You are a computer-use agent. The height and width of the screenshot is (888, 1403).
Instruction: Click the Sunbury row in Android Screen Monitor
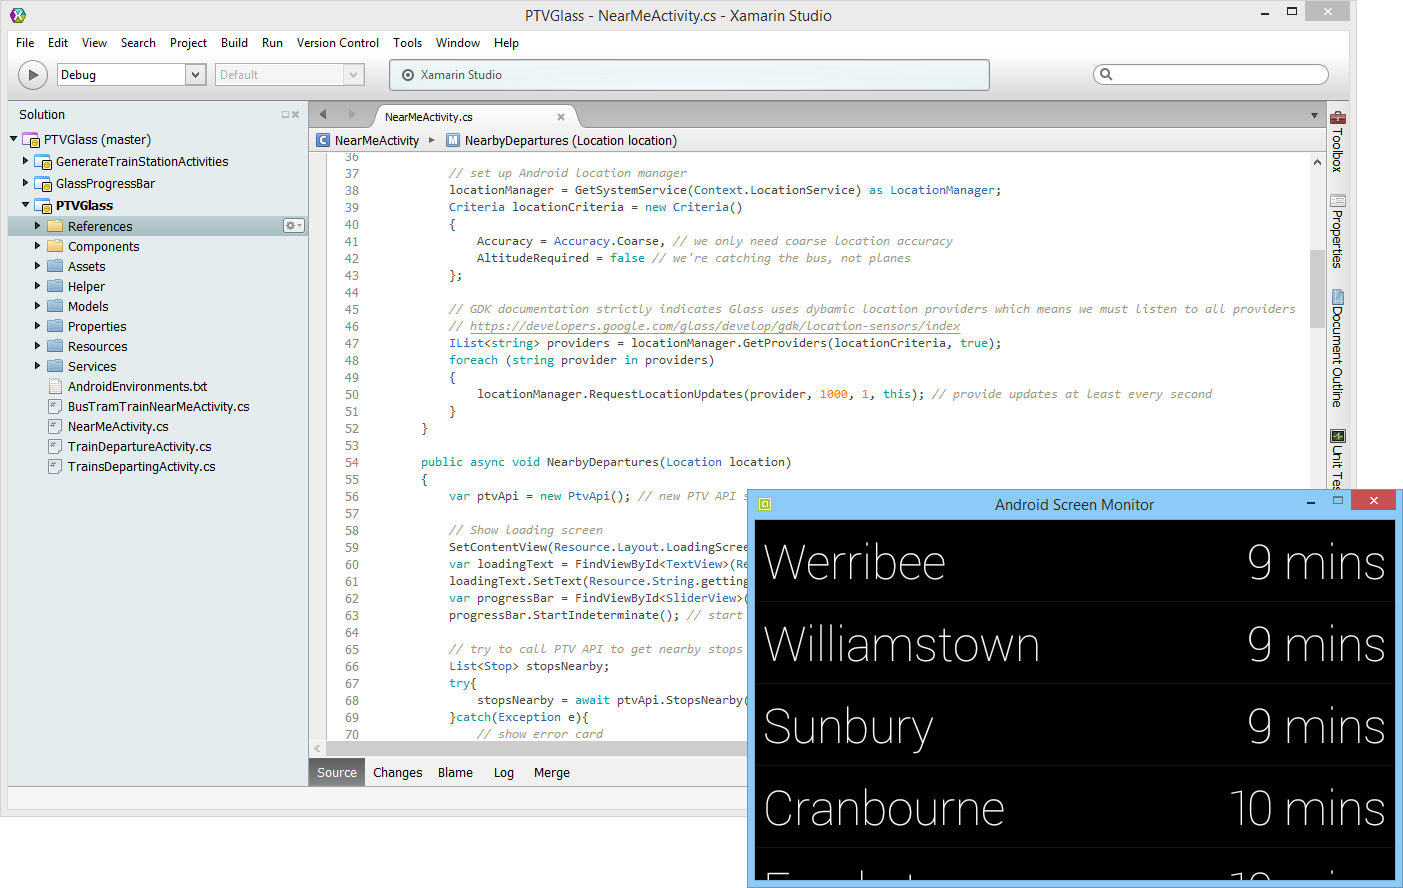(1075, 725)
